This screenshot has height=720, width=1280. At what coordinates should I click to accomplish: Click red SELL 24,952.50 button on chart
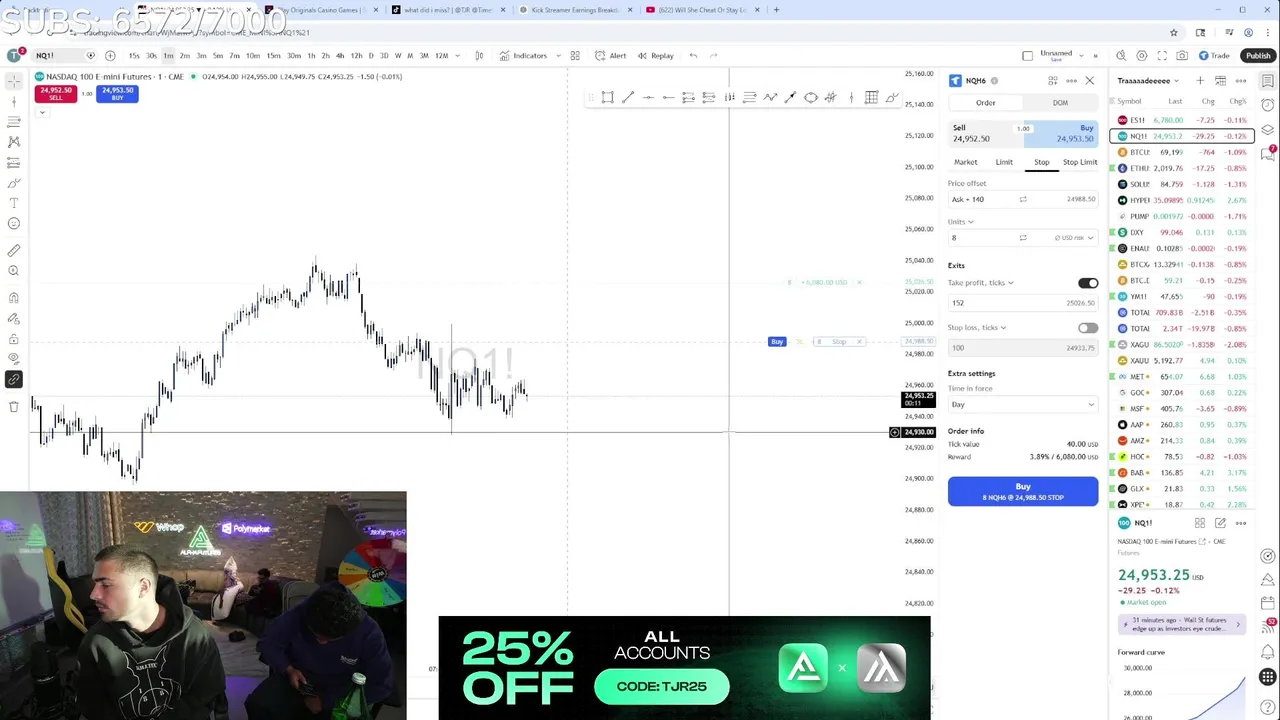55,94
